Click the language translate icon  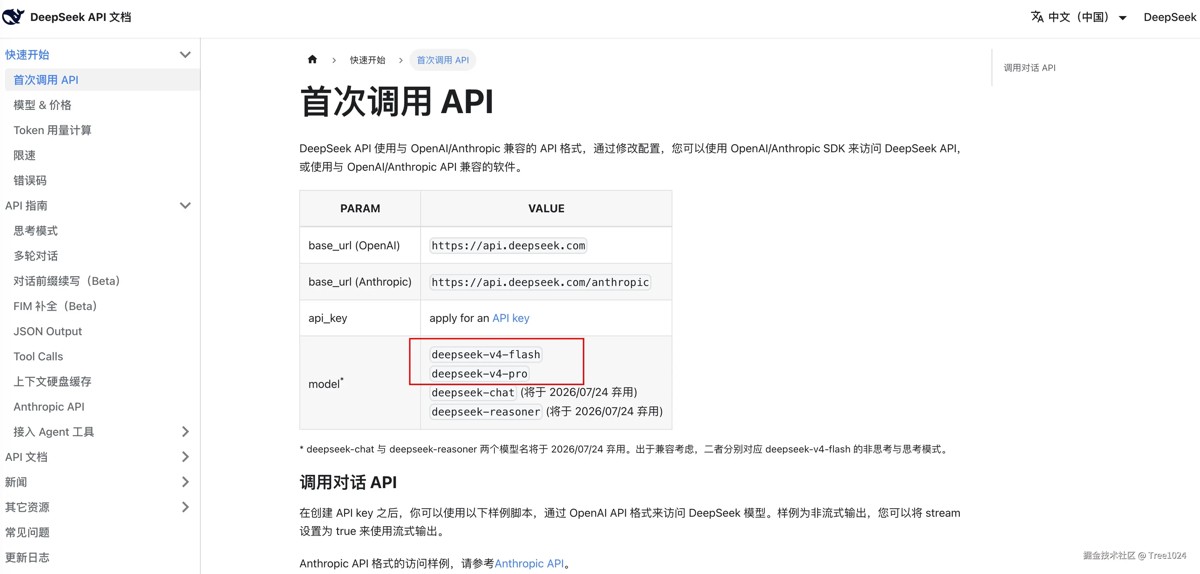tap(1037, 17)
